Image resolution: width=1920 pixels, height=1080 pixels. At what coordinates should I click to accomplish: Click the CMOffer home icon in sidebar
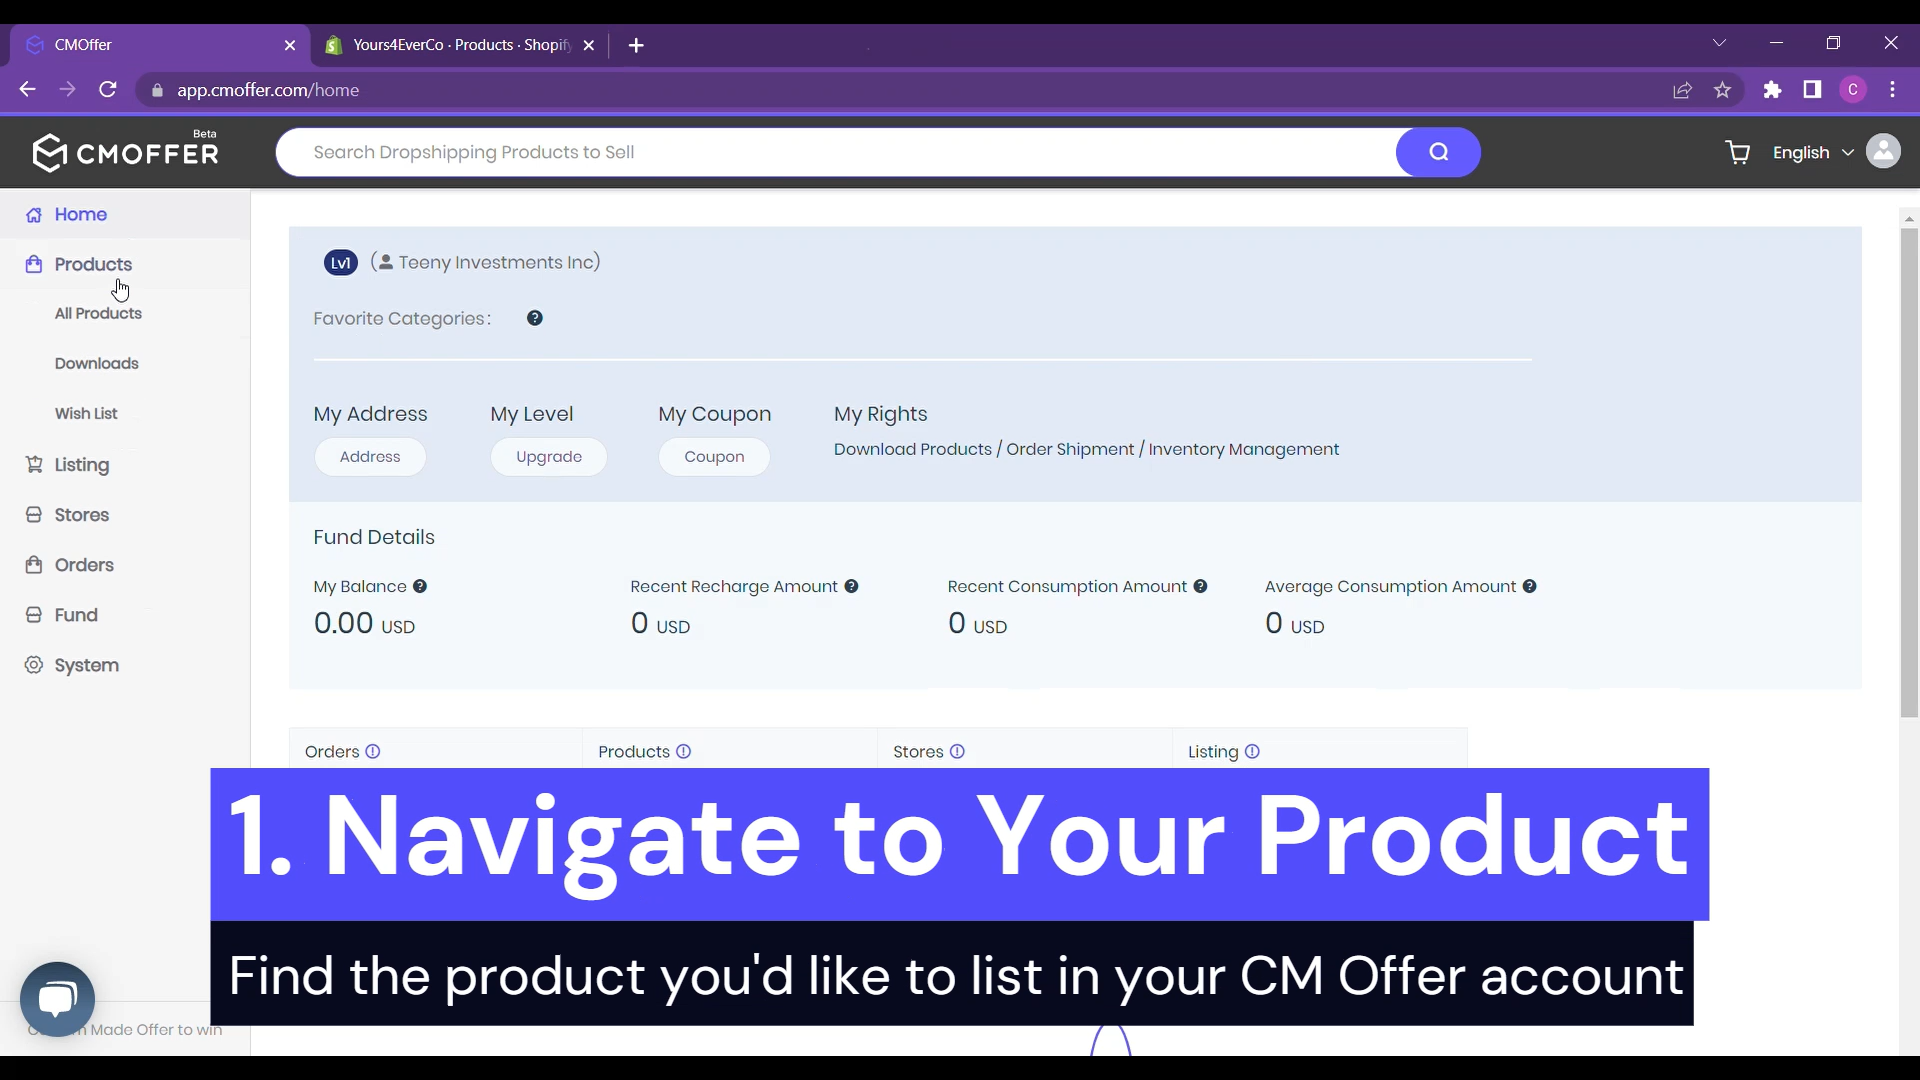click(33, 214)
